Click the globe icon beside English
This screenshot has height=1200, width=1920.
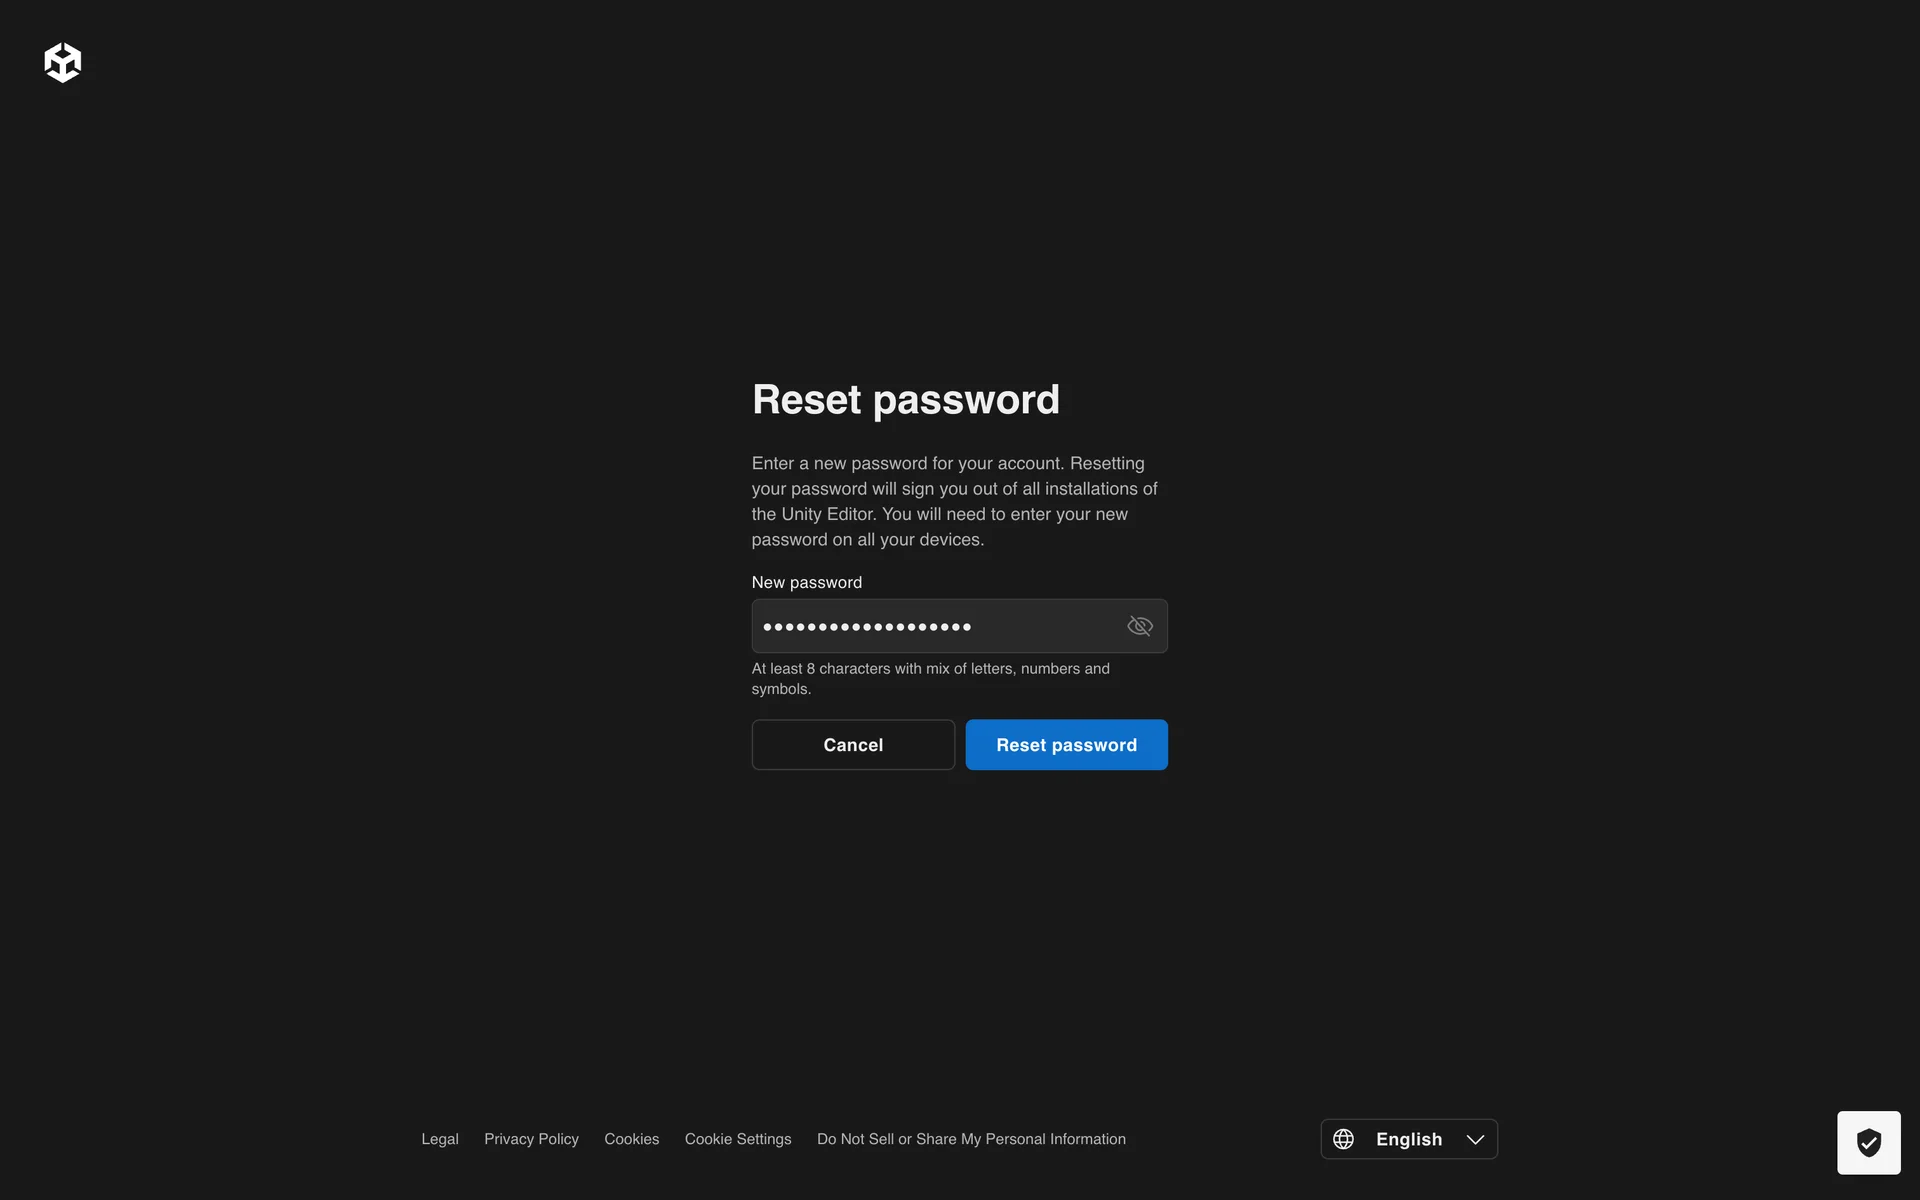[x=1343, y=1139]
